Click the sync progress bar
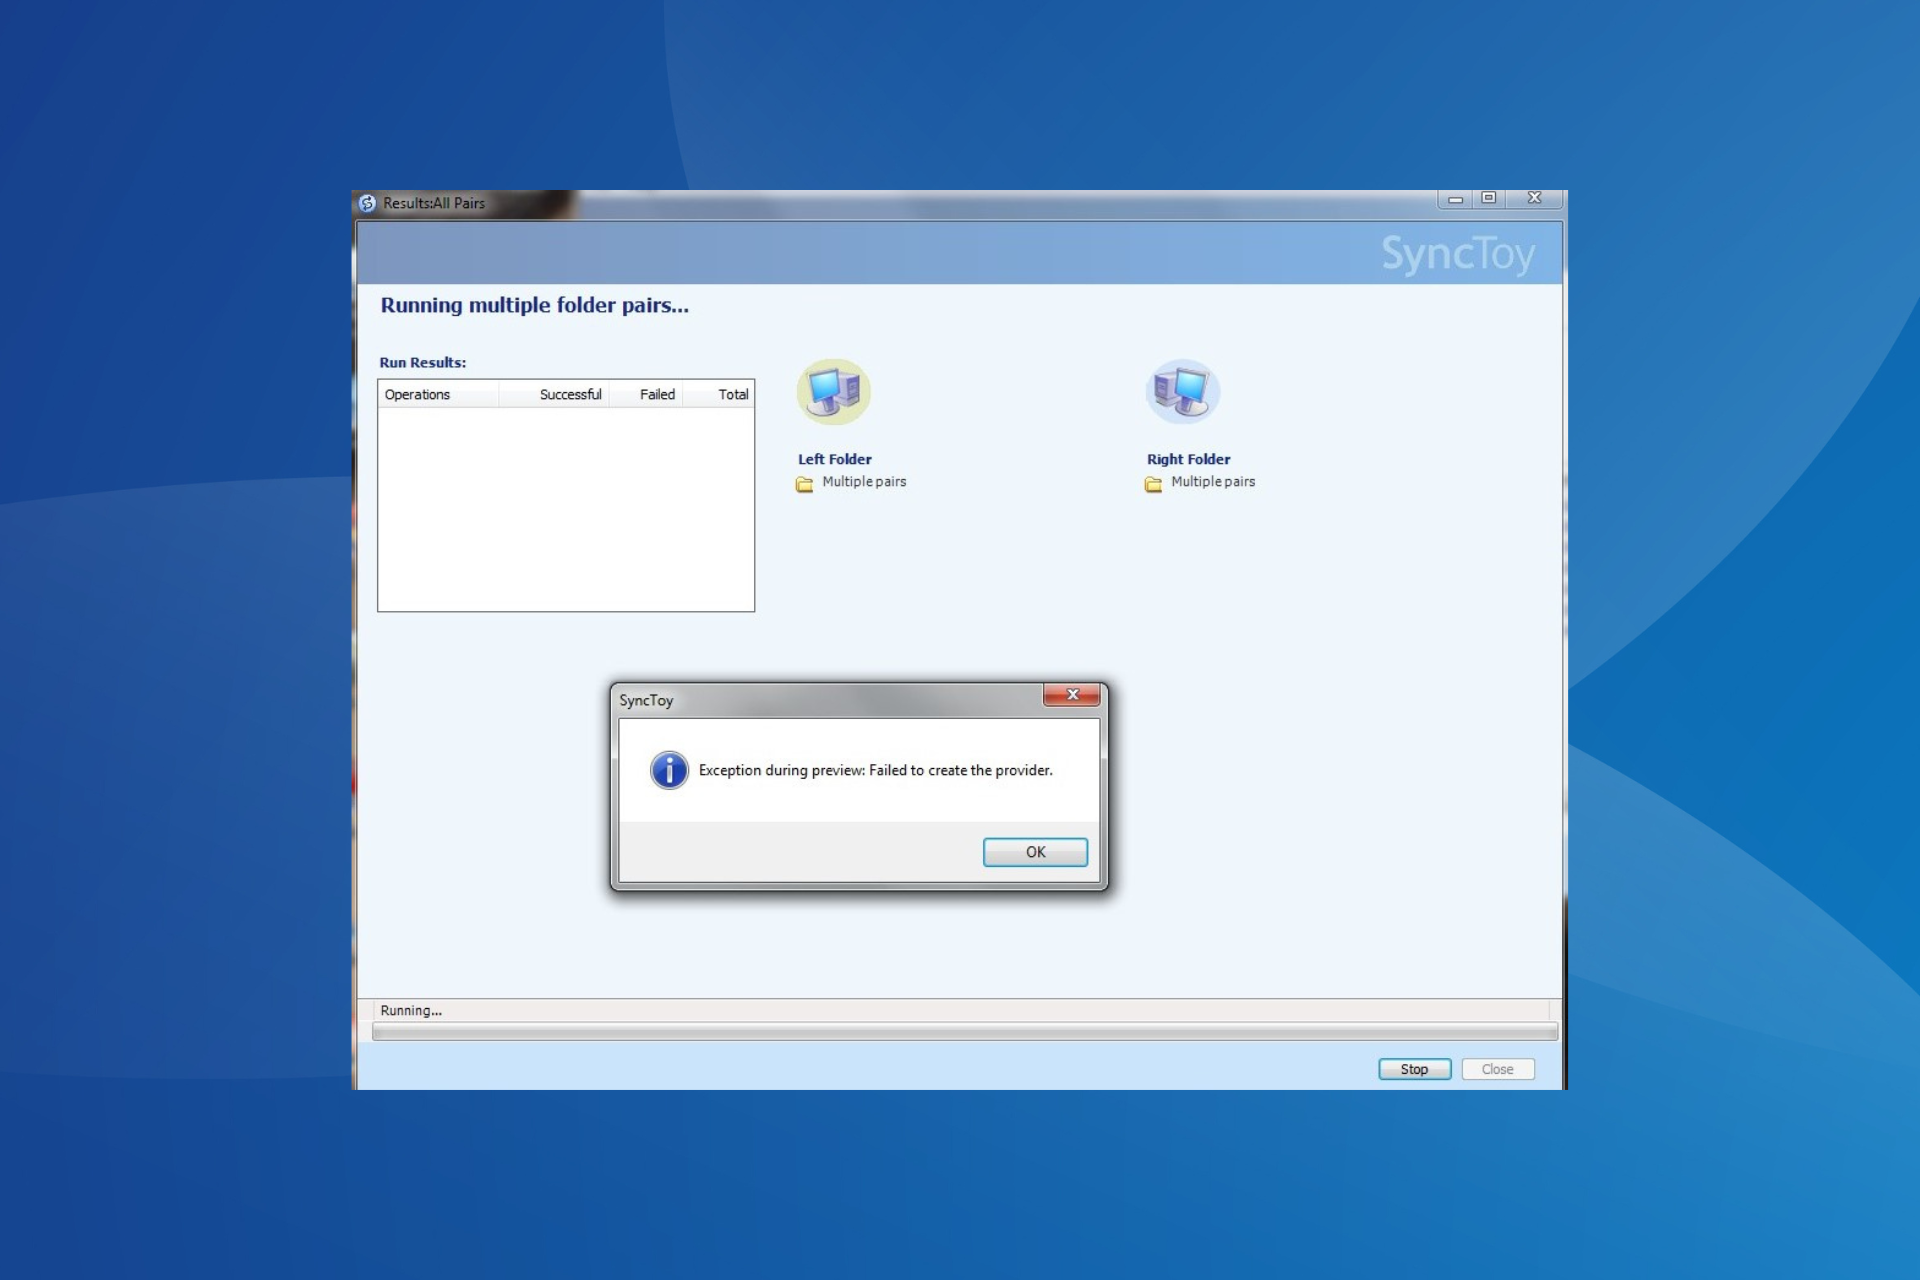 (965, 1031)
